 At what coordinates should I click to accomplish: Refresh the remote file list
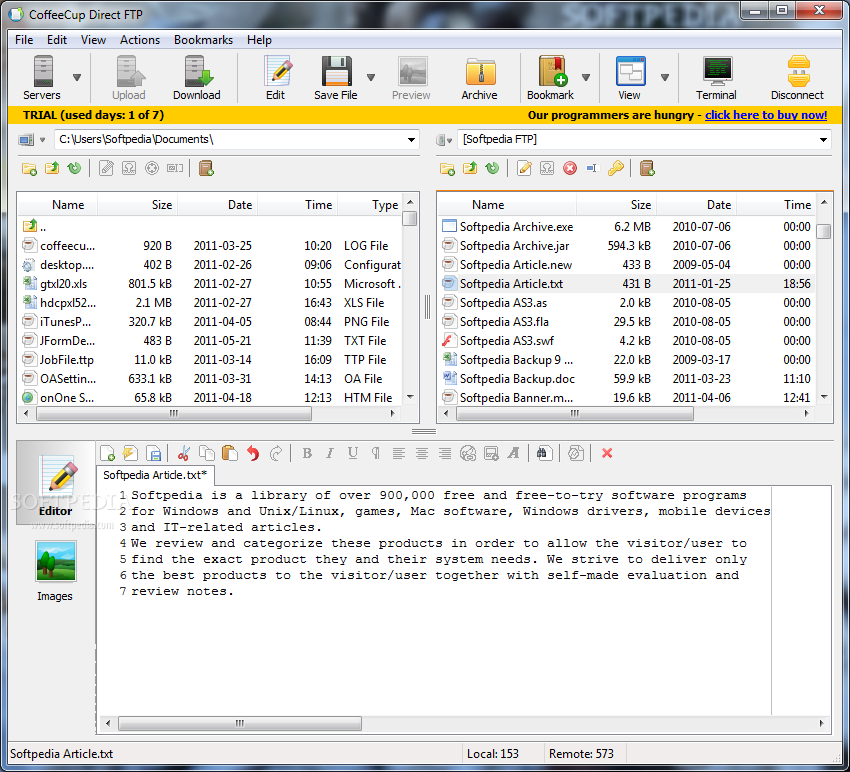pos(492,168)
